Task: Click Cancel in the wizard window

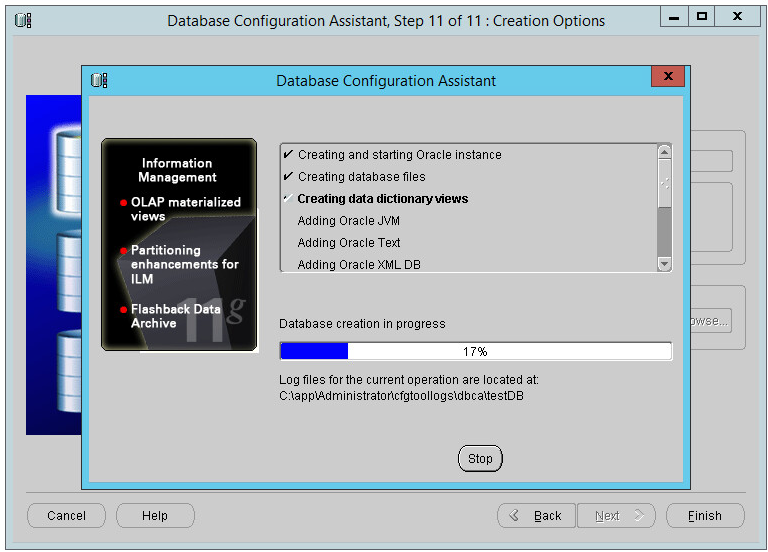Action: click(66, 515)
